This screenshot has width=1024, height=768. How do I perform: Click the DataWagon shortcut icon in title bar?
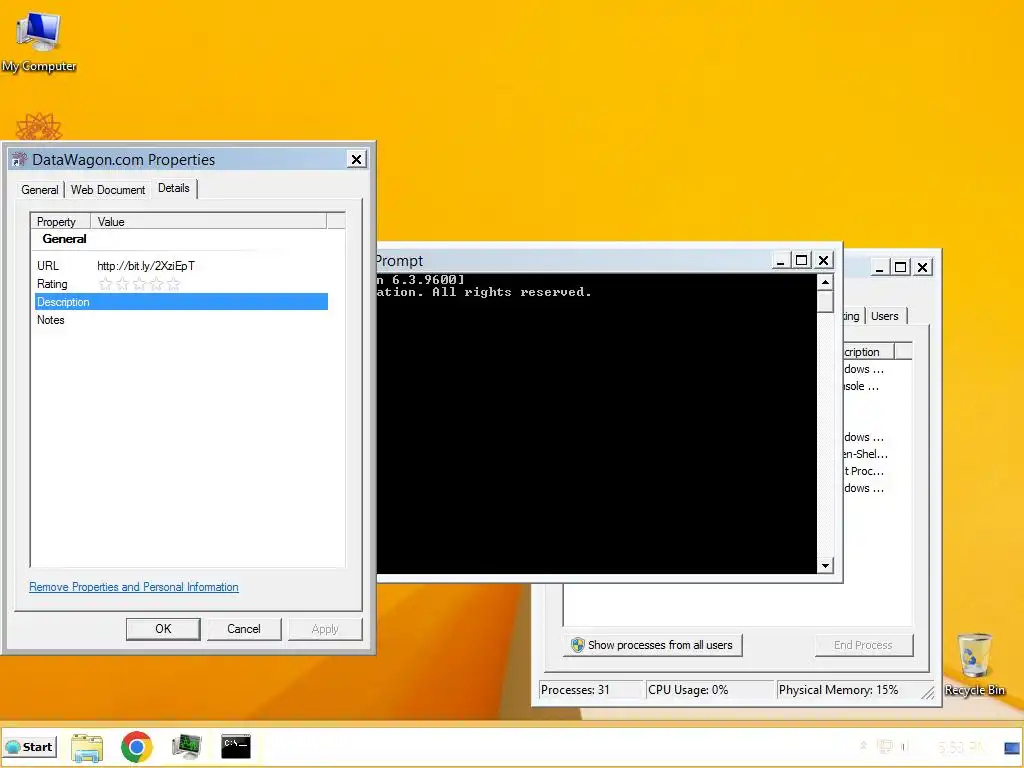[x=19, y=159]
